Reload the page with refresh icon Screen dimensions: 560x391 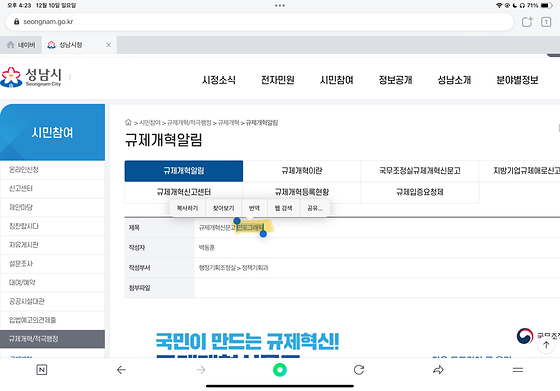pyautogui.click(x=359, y=370)
